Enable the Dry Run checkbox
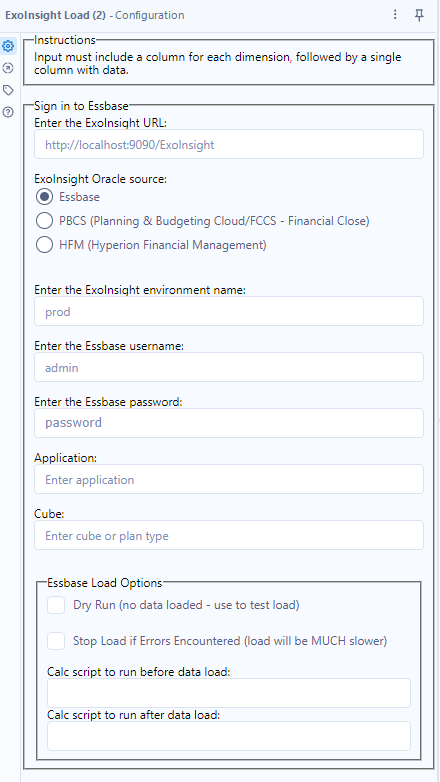440x782 pixels. [56, 605]
